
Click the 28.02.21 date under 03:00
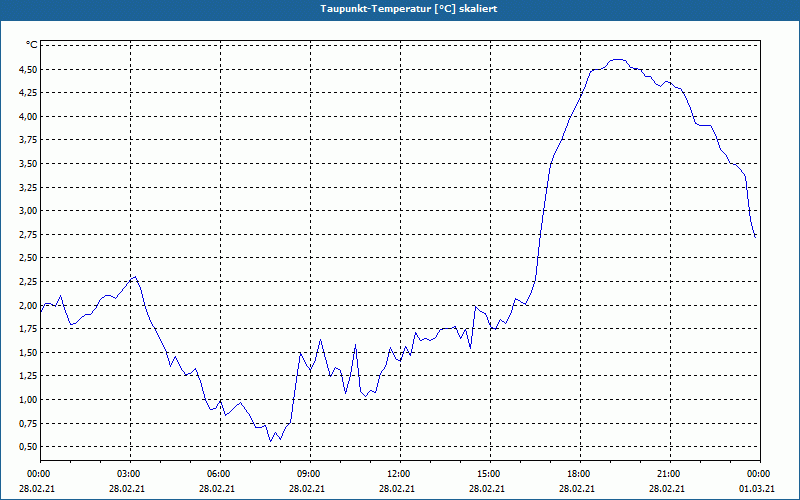pyautogui.click(x=127, y=489)
